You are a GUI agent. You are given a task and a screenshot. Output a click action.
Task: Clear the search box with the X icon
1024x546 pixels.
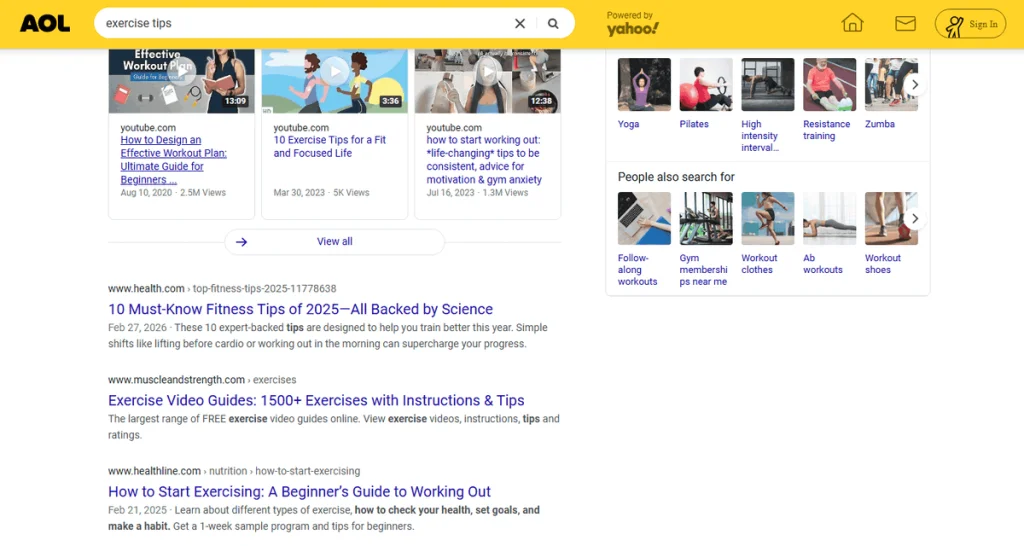[520, 24]
